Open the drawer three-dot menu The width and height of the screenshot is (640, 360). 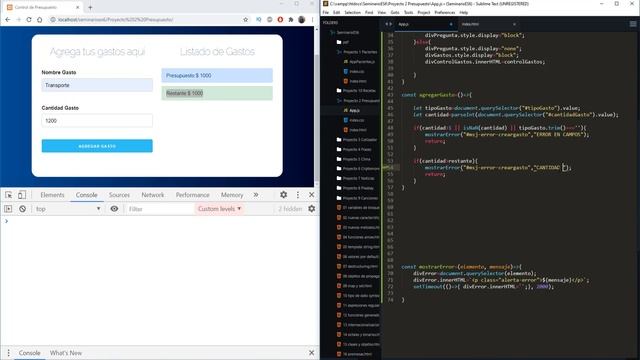click(x=8, y=353)
